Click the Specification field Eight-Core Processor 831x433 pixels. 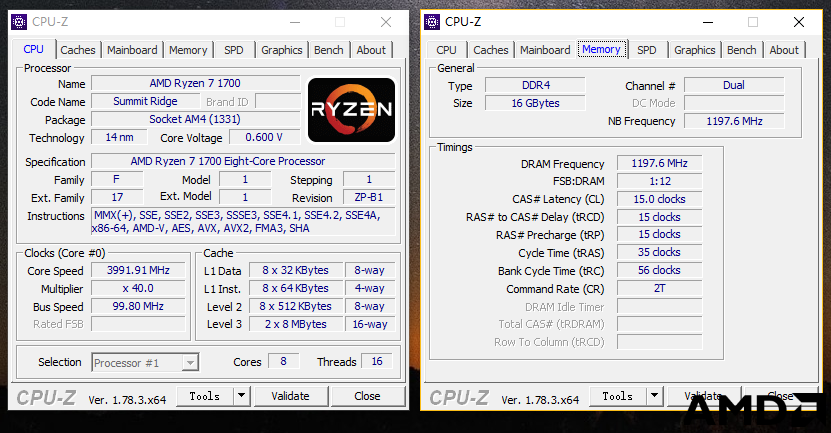point(243,161)
